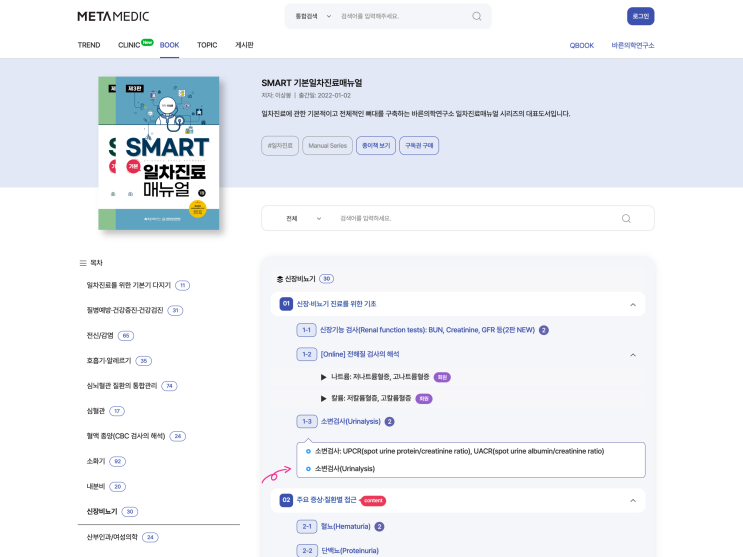The height and width of the screenshot is (557, 743).
Task: Open the 바른의학연구소 link
Action: (633, 46)
